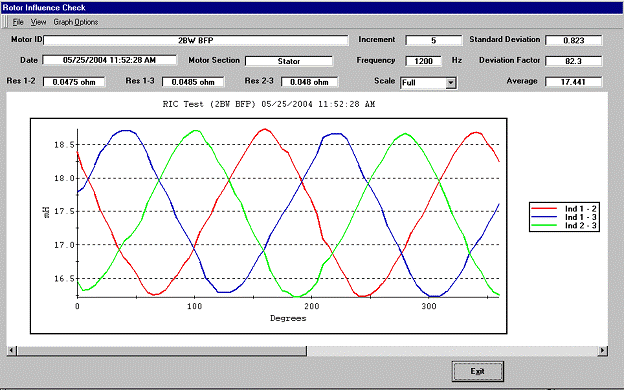Select the Standard Deviation value 0.823
Image resolution: width=624 pixels, height=390 pixels.
573,40
